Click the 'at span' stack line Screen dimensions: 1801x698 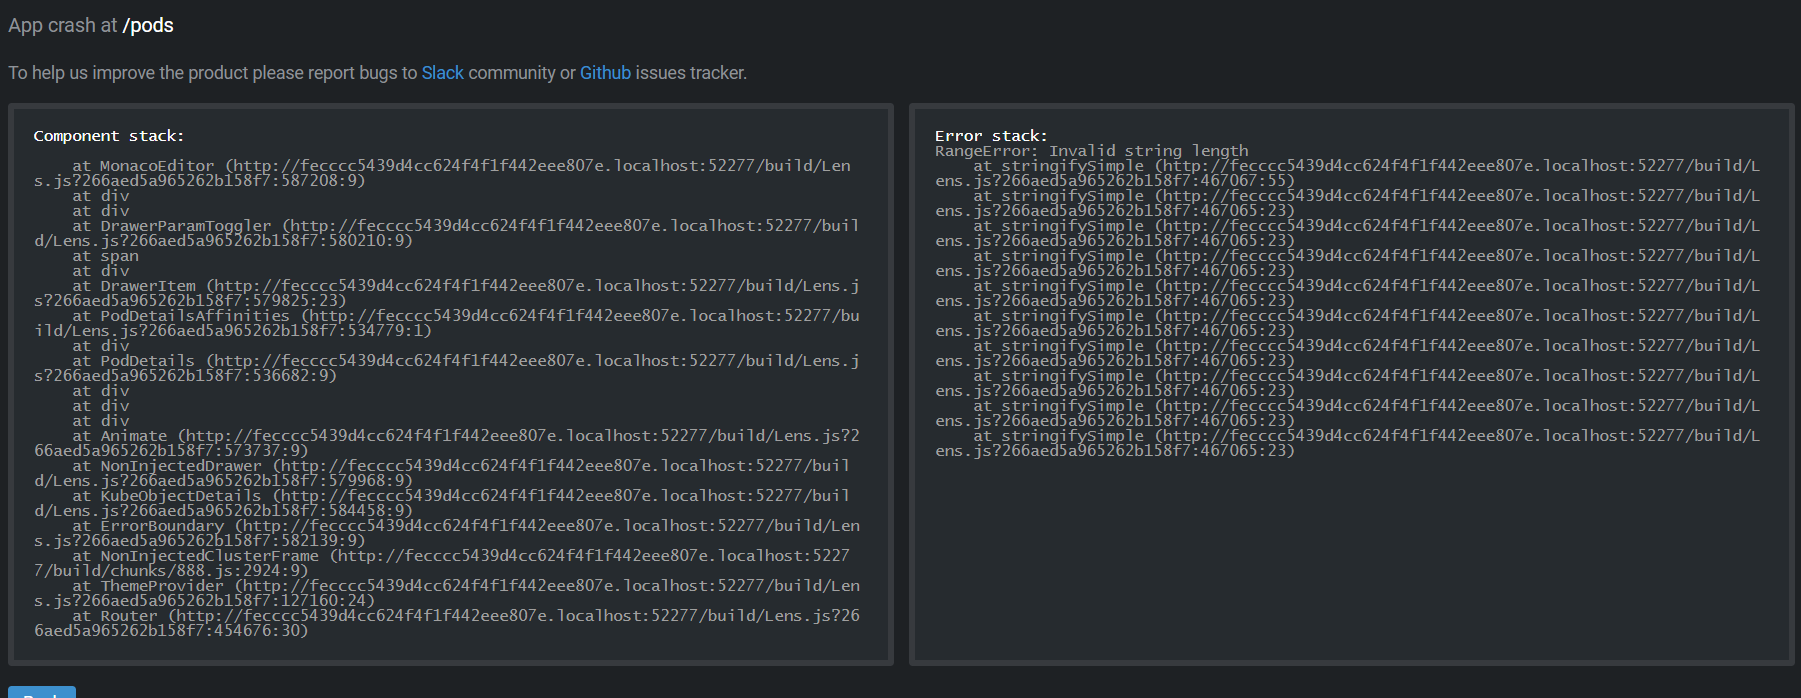105,256
